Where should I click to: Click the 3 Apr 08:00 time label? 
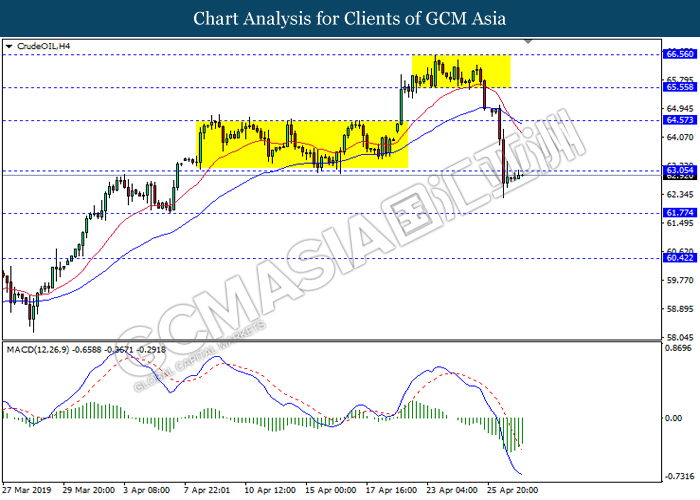[x=146, y=490]
